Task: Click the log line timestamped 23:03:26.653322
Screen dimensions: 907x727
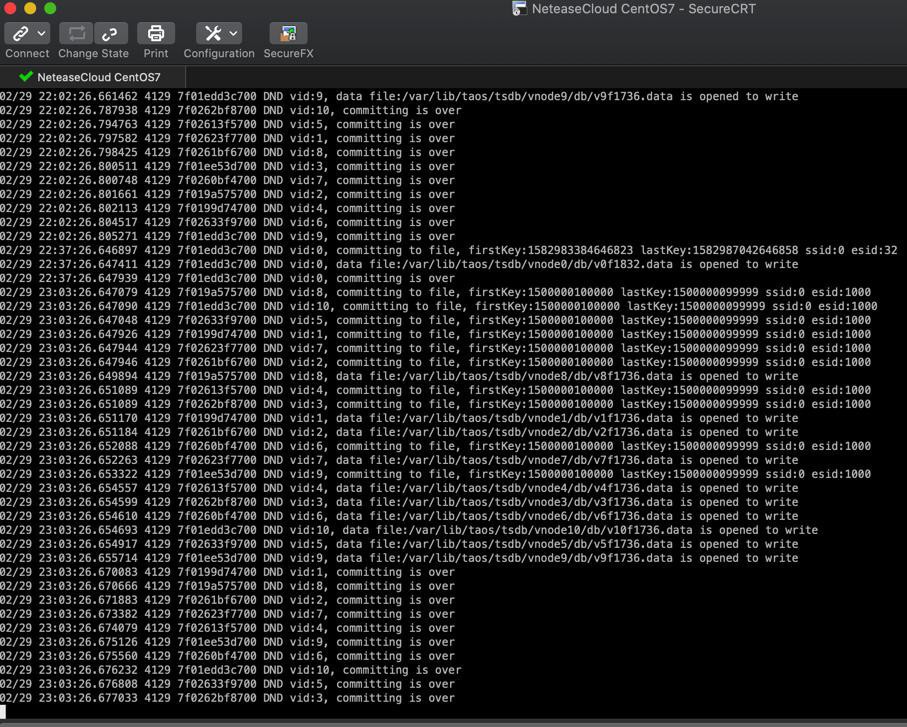Action: click(x=436, y=474)
